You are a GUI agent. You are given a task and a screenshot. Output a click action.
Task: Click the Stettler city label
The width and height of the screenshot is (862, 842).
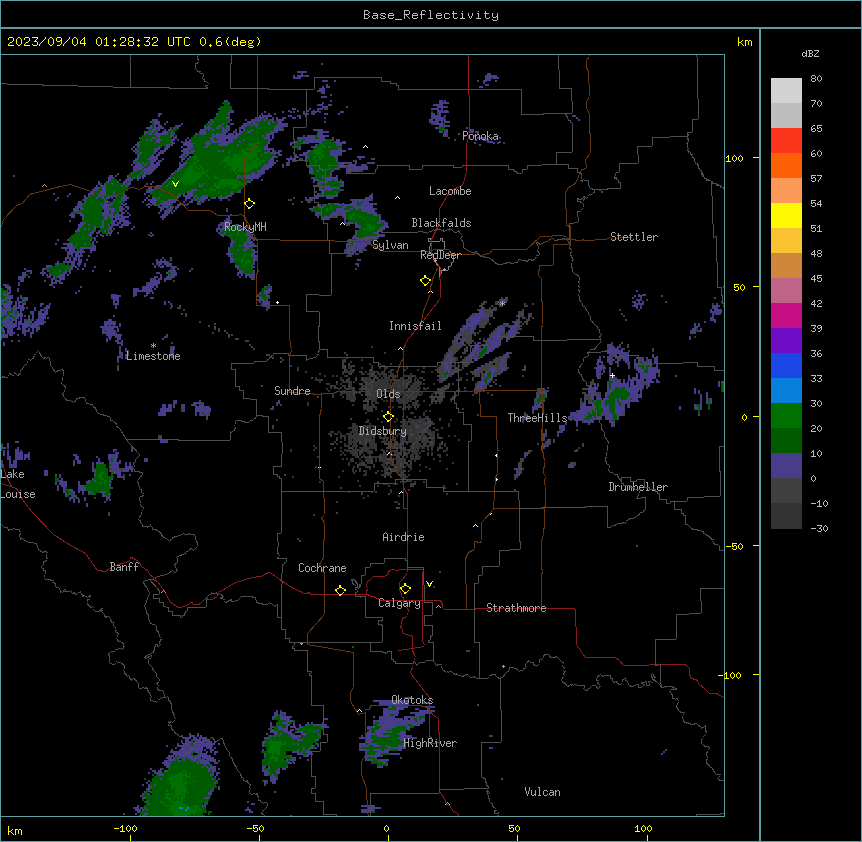(634, 237)
